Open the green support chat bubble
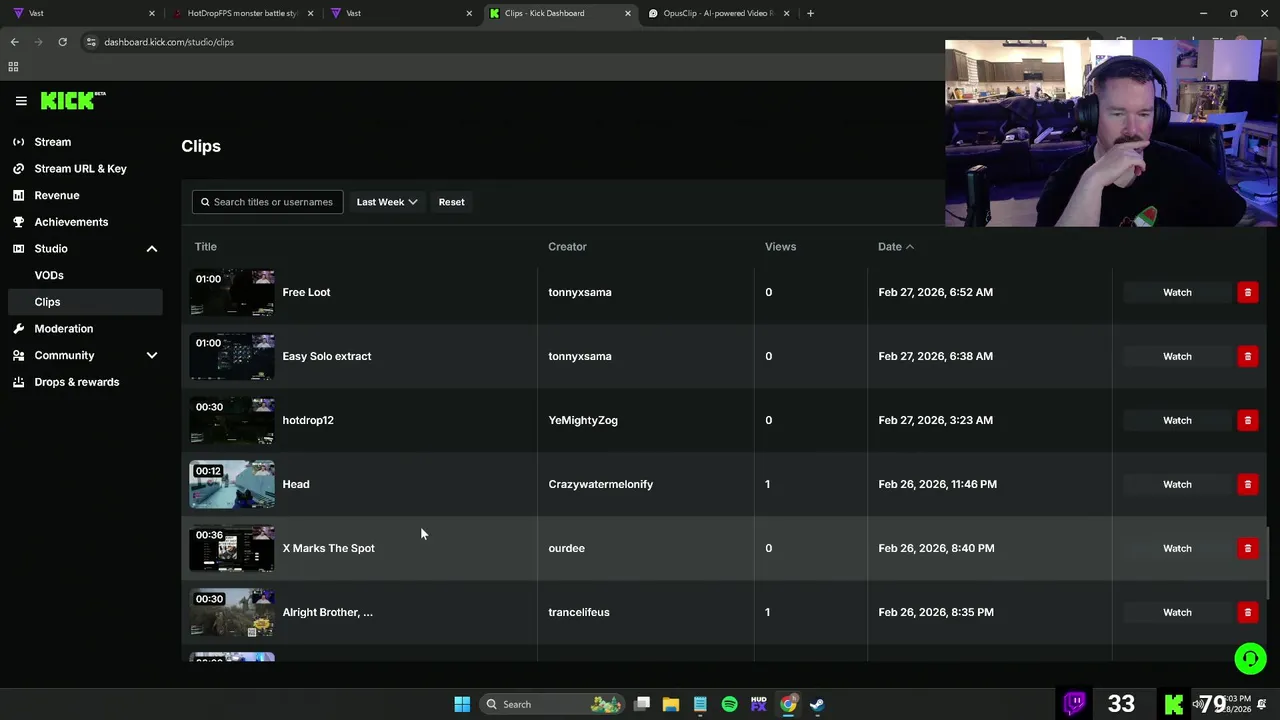Screen dimensions: 1280x720 [x=1250, y=658]
